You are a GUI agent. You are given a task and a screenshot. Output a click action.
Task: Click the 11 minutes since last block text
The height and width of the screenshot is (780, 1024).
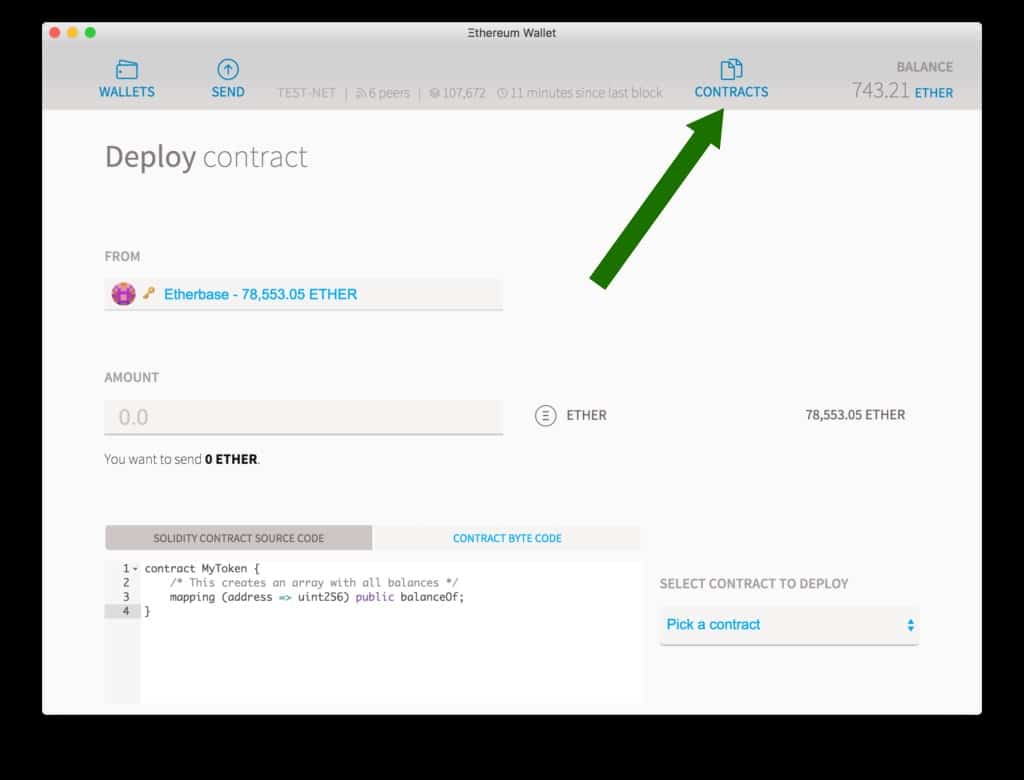click(x=586, y=93)
